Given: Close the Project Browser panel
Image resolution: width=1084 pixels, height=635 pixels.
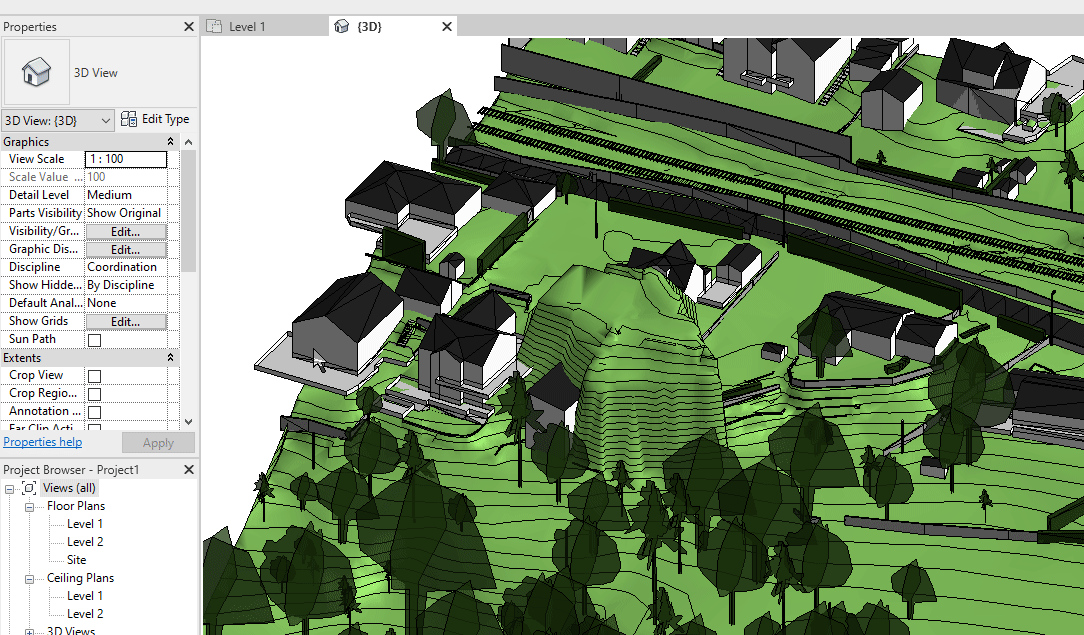Looking at the screenshot, I should point(189,470).
